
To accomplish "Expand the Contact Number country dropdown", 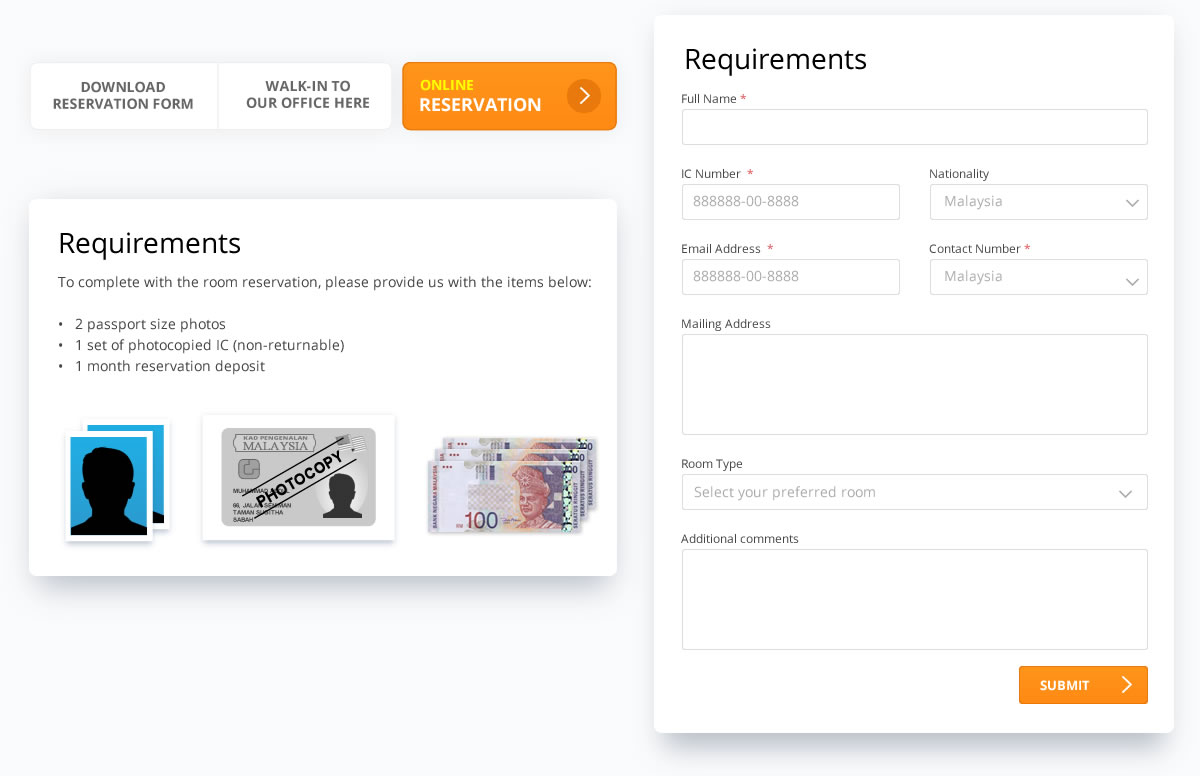I will (1038, 277).
